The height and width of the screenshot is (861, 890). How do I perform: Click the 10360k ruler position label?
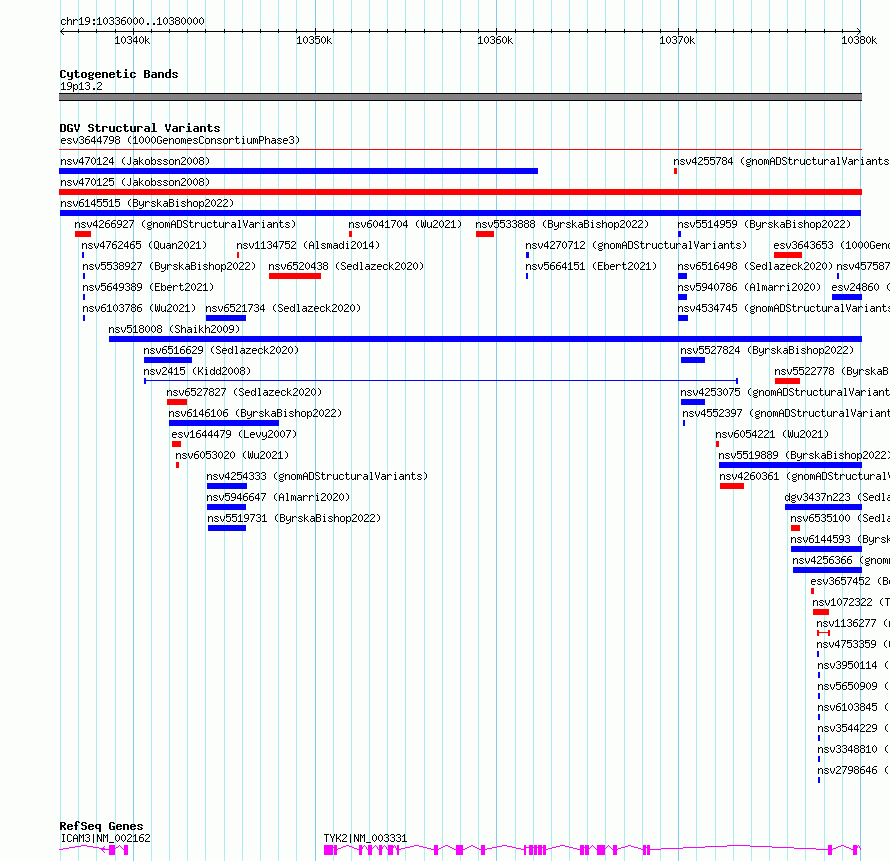click(x=495, y=40)
